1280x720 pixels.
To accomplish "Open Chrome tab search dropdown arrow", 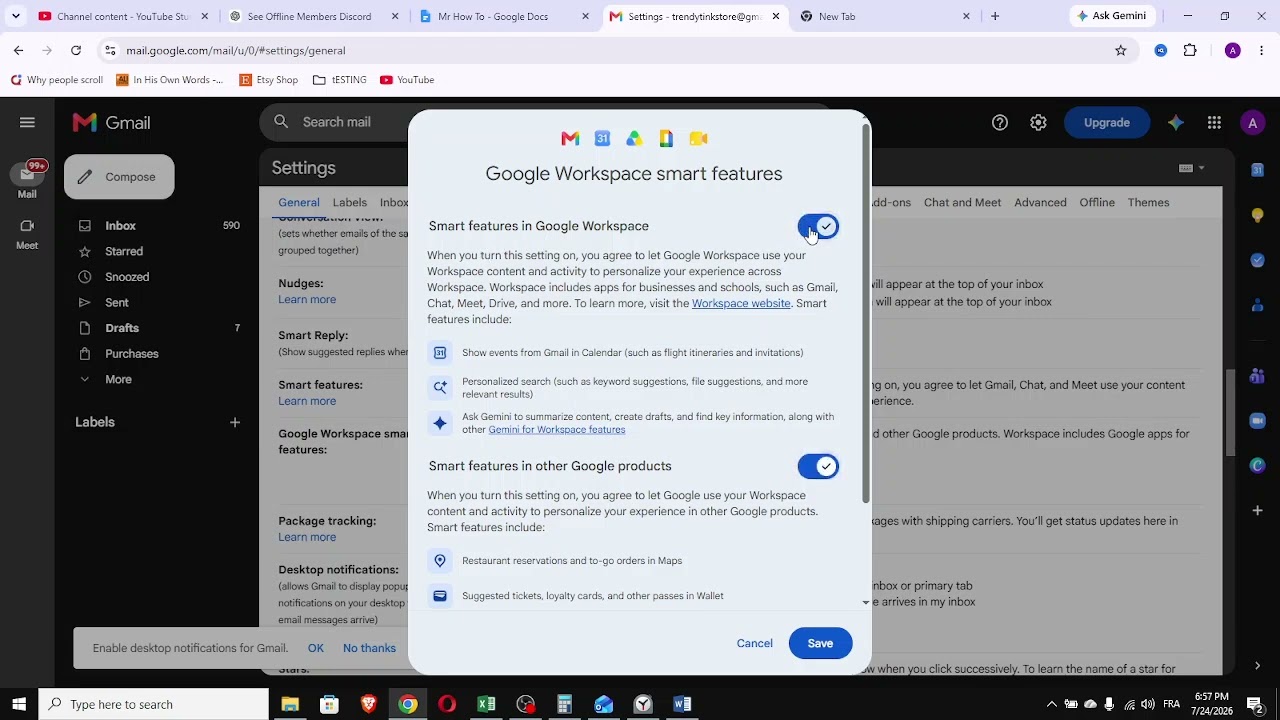I will (15, 16).
